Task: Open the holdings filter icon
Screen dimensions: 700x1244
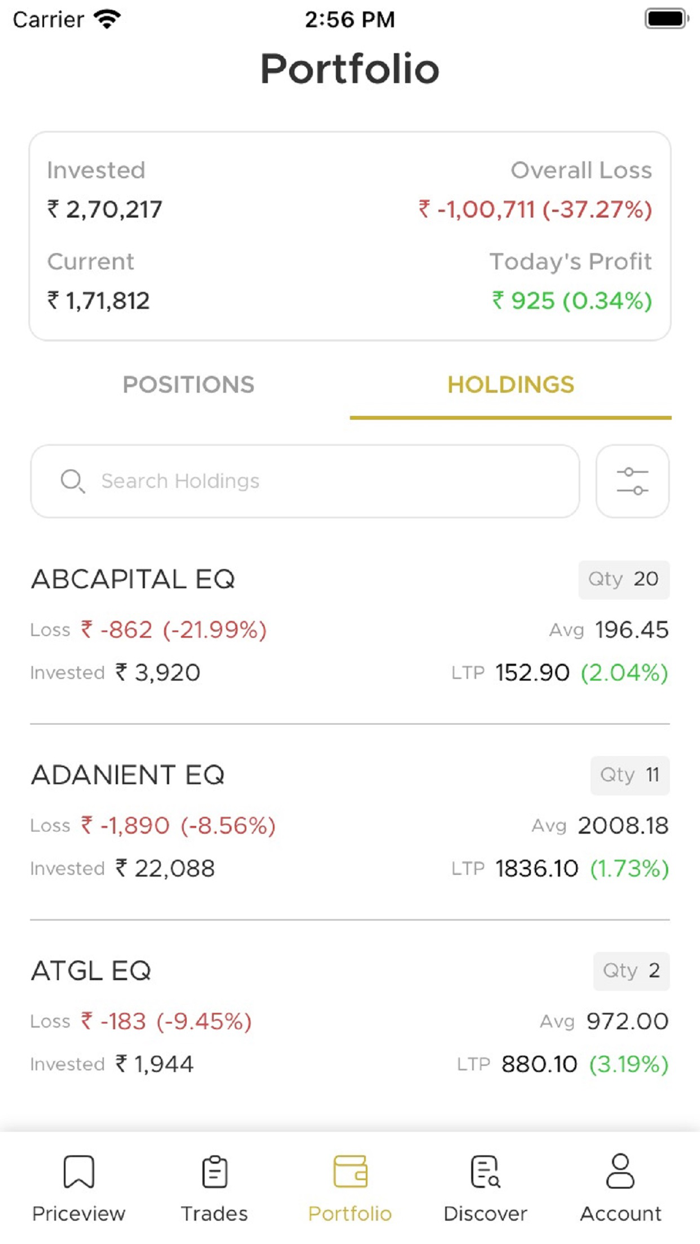Action: 632,481
